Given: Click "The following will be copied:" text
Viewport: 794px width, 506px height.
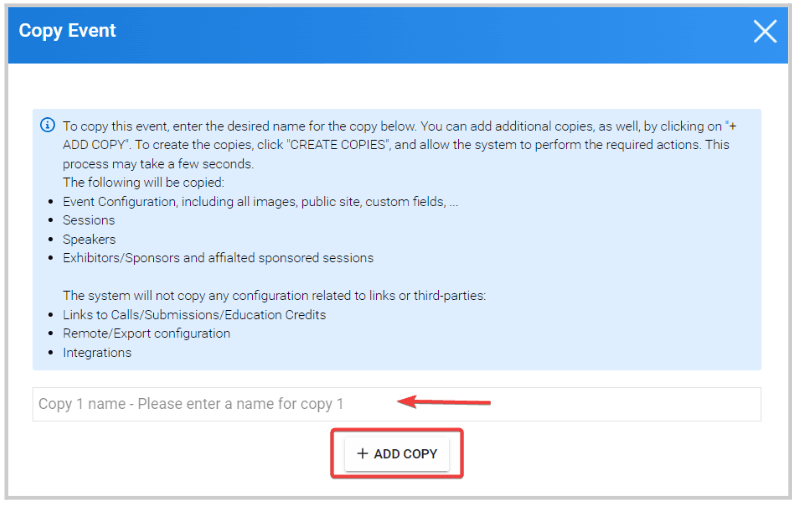Looking at the screenshot, I should [x=143, y=182].
